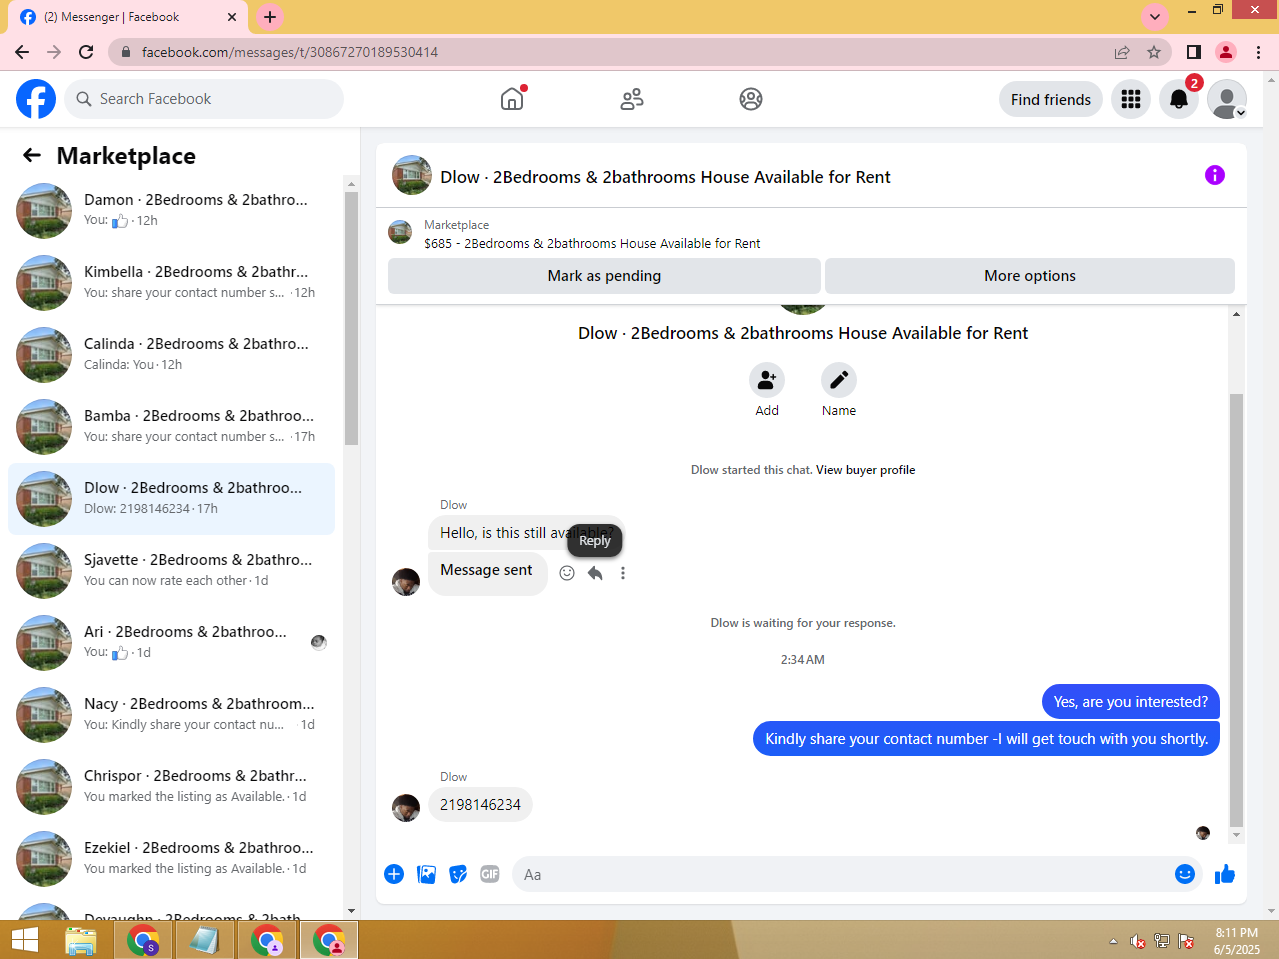This screenshot has height=959, width=1279.
Task: Choose a sticker from the composer
Action: tap(458, 874)
